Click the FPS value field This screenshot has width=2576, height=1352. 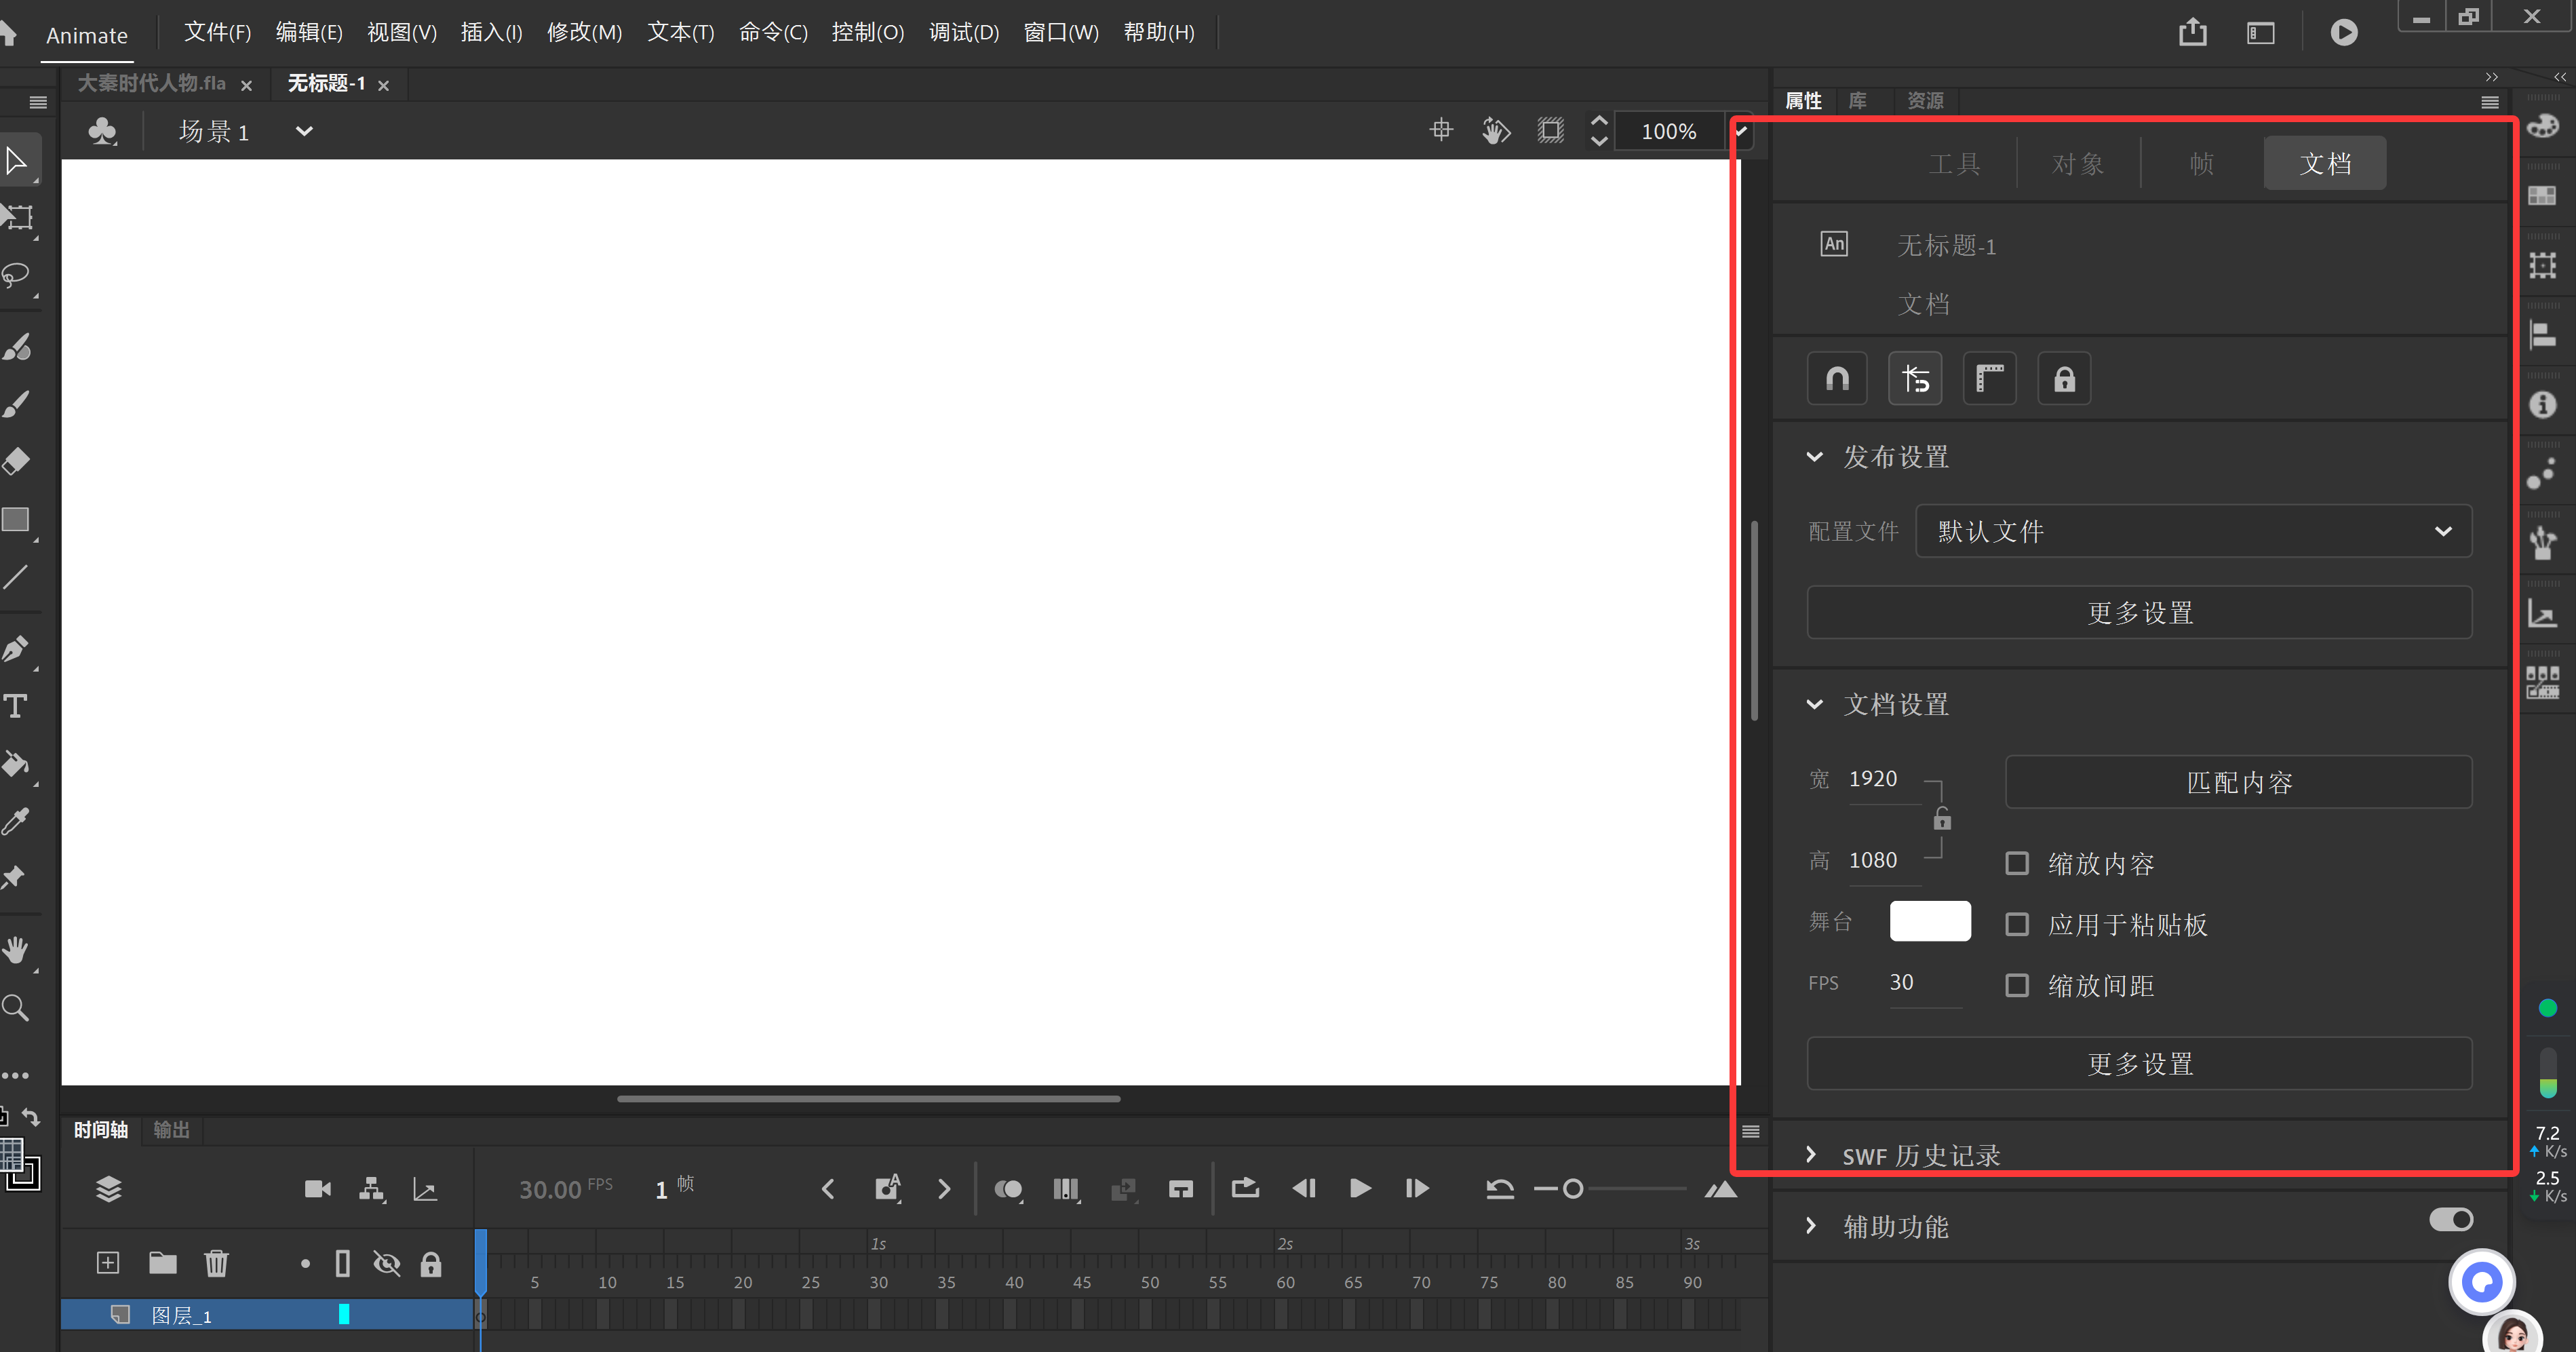pyautogui.click(x=1902, y=983)
